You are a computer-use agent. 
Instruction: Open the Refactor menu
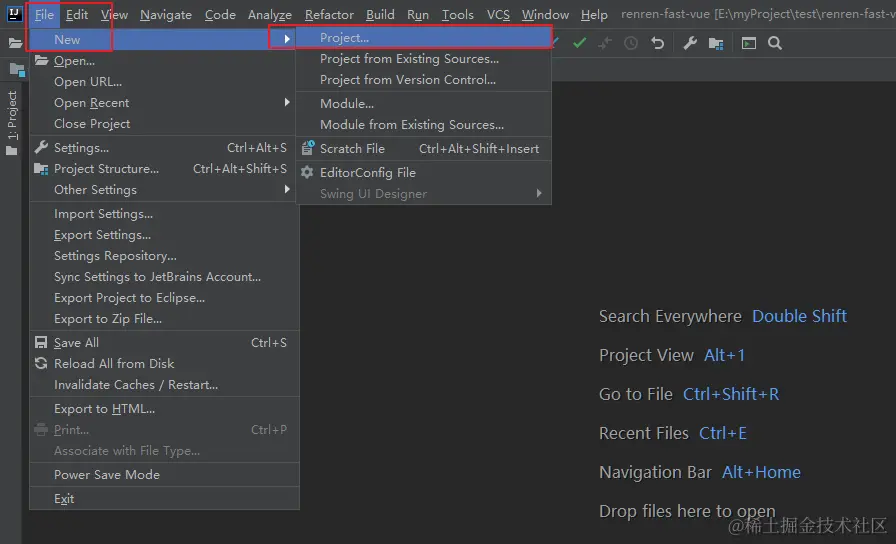[x=329, y=15]
